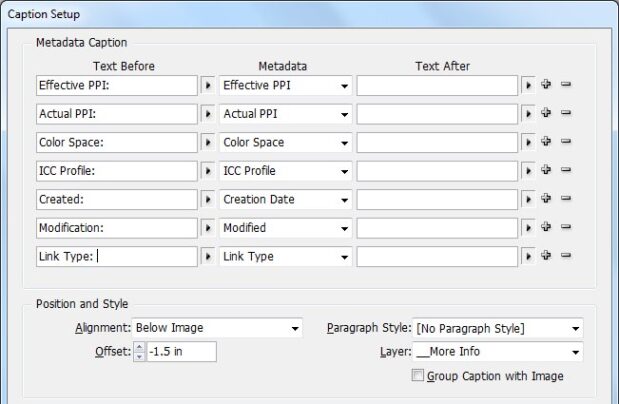Open the Color Space metadata dropdown
The image size is (619, 404).
click(x=286, y=143)
